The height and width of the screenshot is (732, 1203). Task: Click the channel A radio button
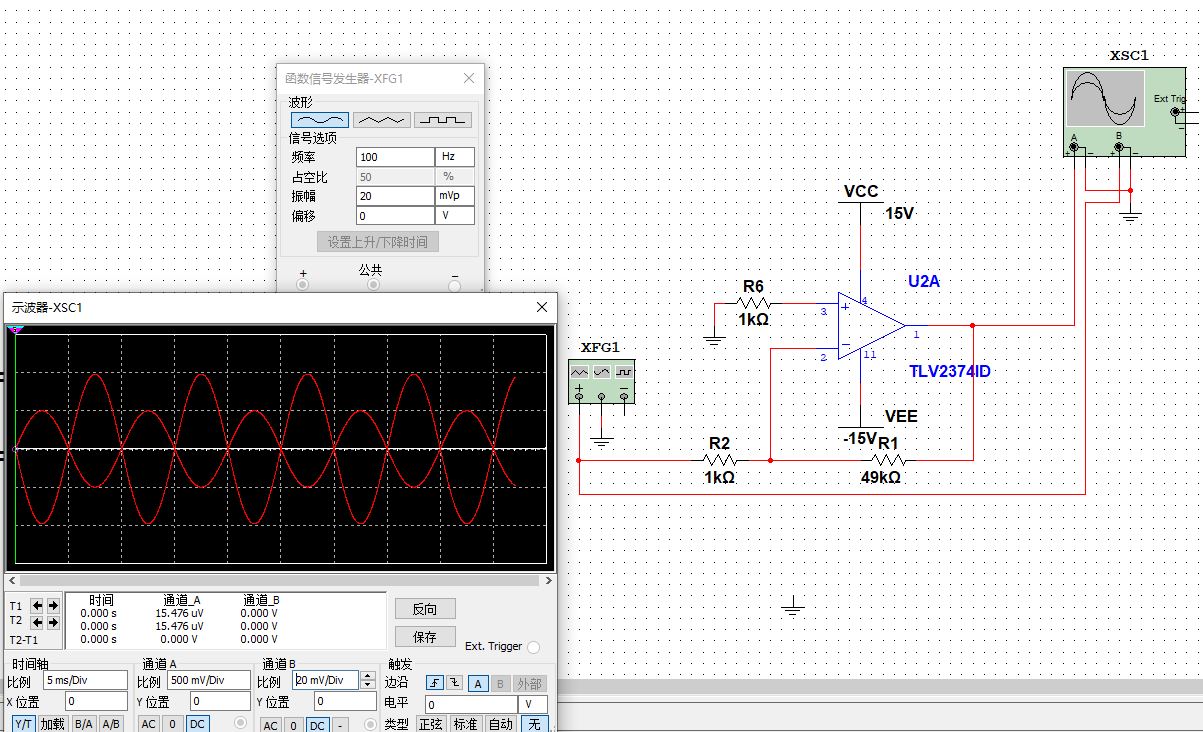(241, 722)
